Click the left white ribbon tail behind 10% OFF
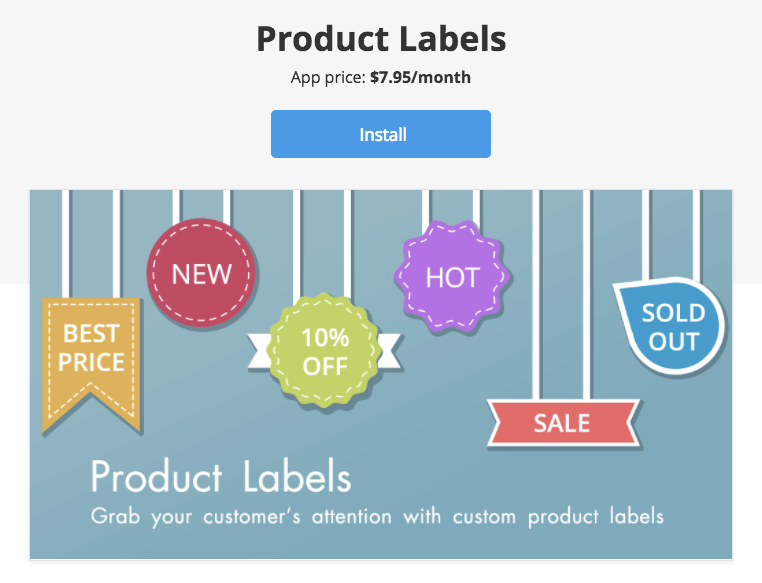 pos(259,351)
